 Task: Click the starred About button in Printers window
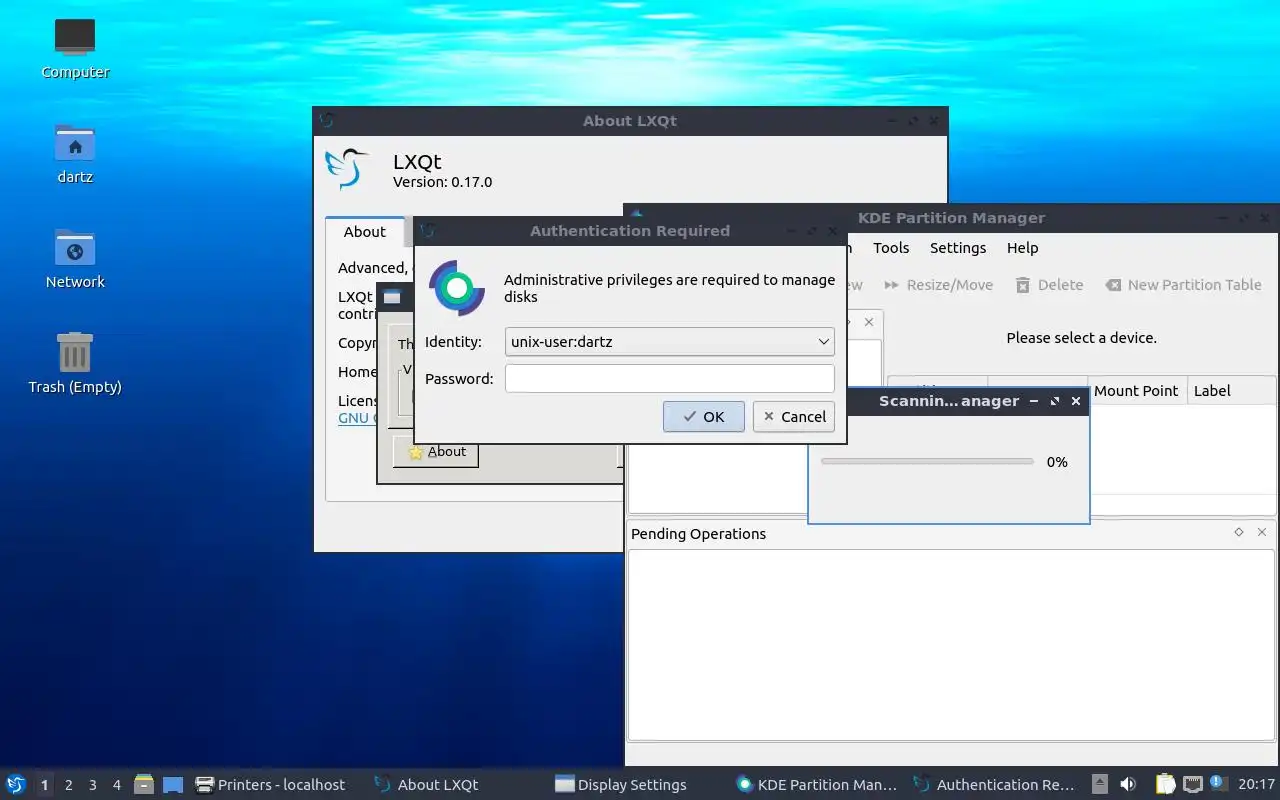[437, 451]
